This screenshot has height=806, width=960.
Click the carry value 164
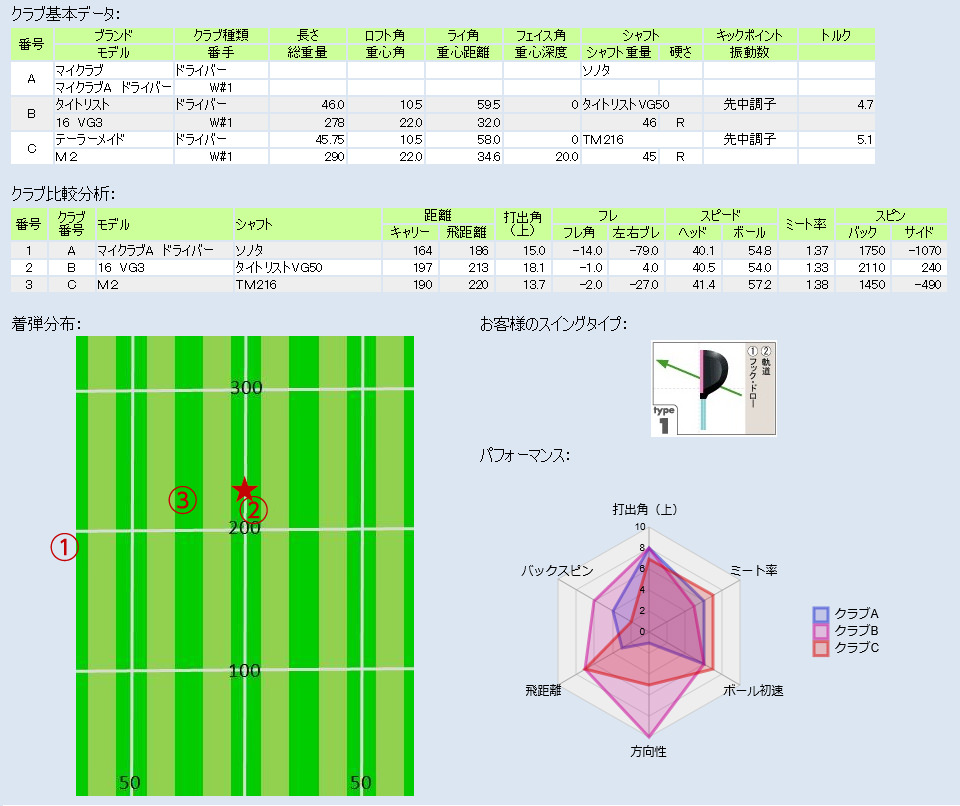tap(422, 250)
